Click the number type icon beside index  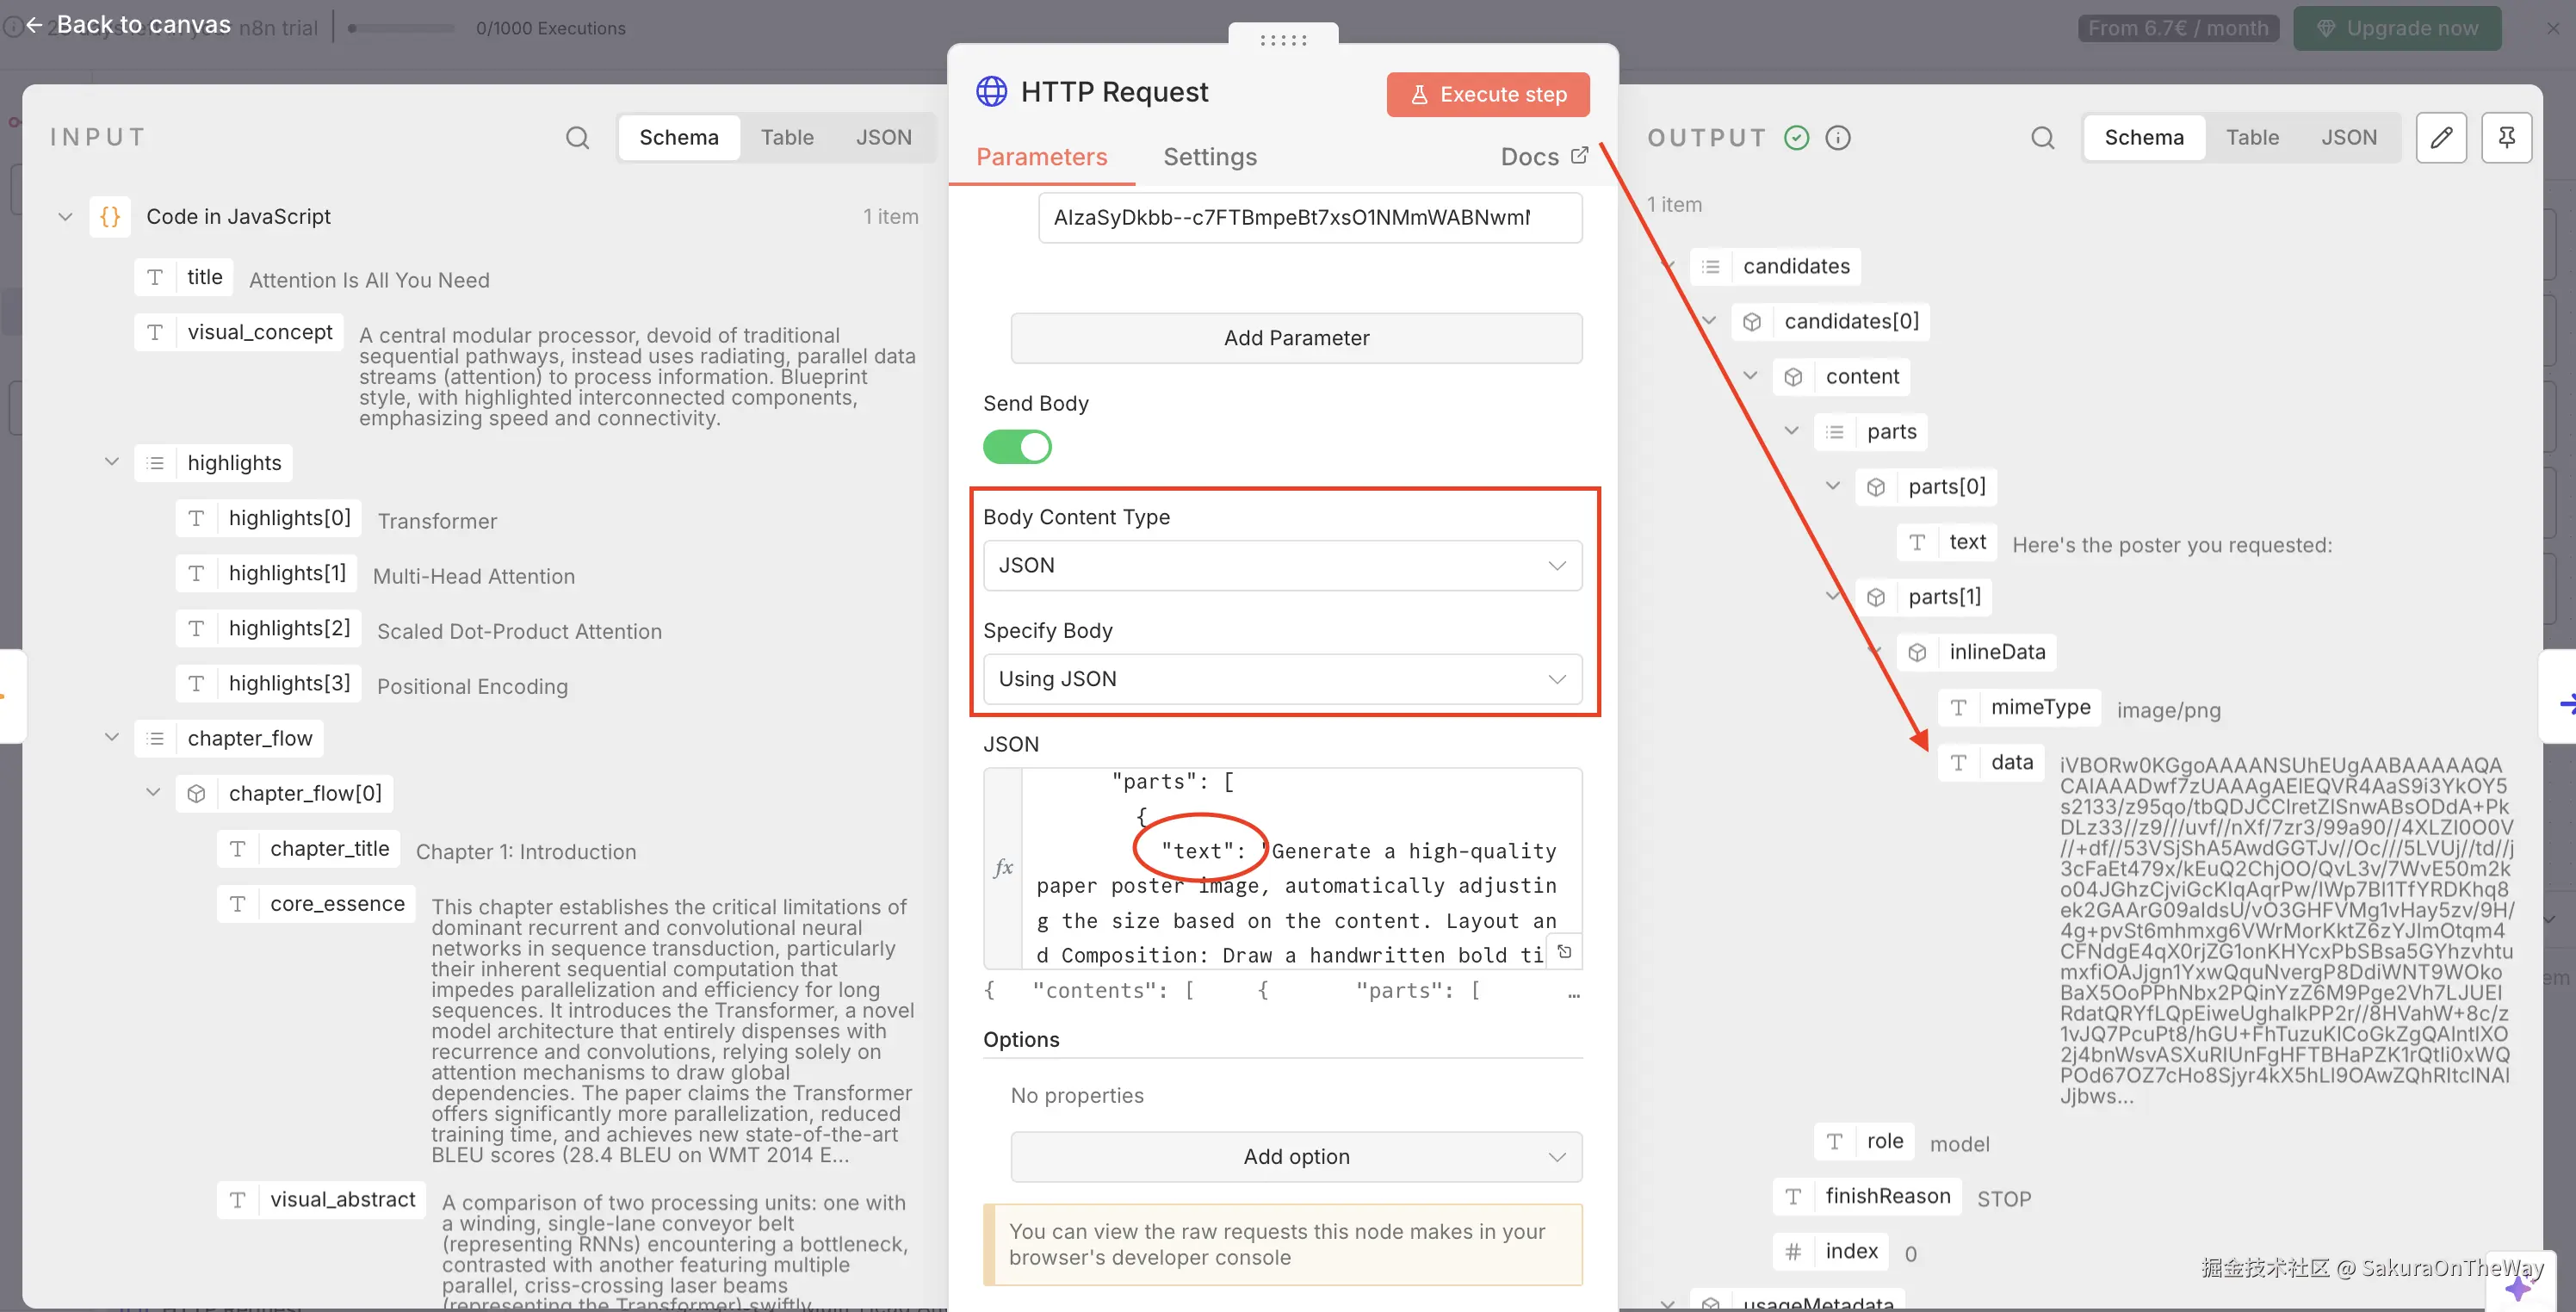[x=1793, y=1251]
